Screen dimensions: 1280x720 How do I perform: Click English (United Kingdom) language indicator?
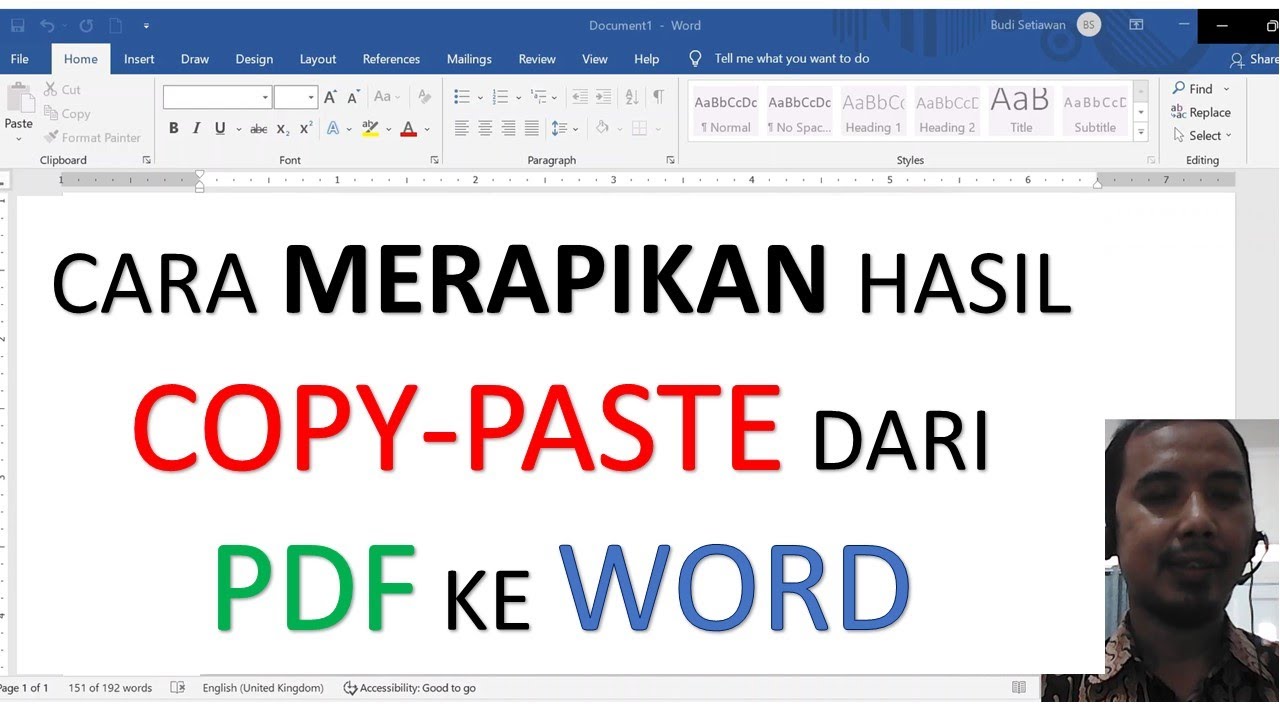[263, 688]
